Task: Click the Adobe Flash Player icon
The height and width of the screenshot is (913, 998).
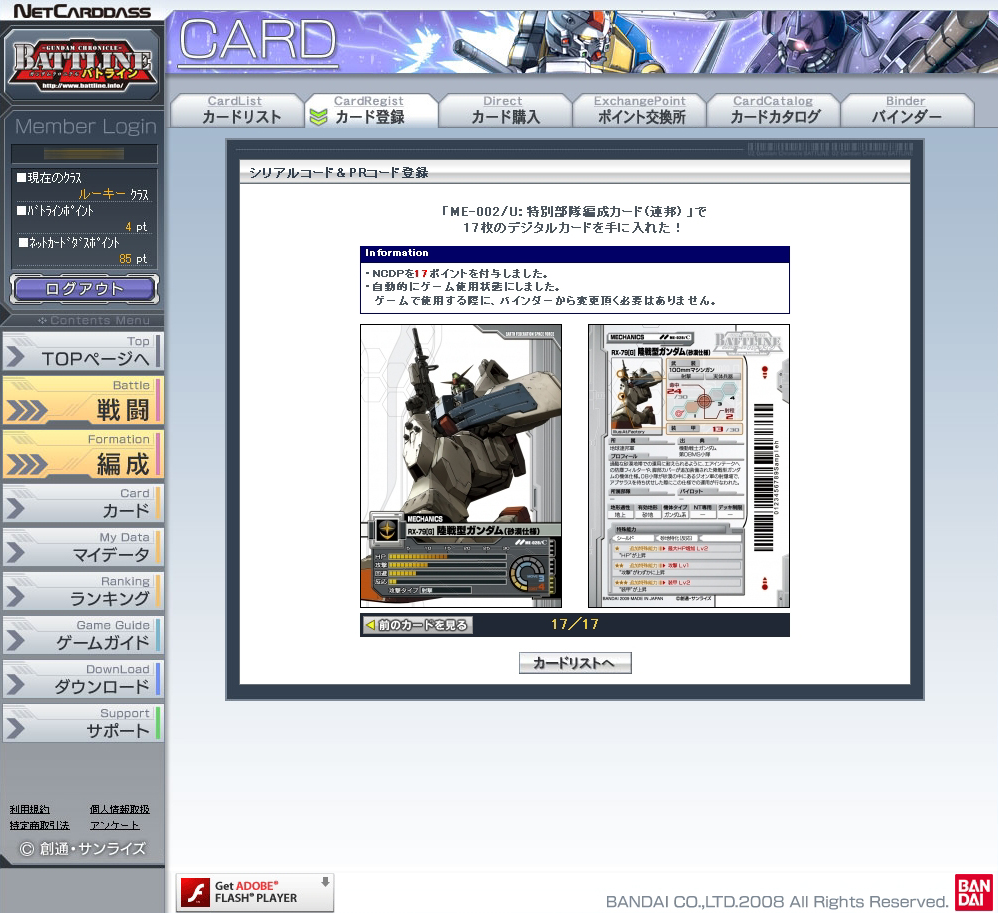Action: click(195, 891)
